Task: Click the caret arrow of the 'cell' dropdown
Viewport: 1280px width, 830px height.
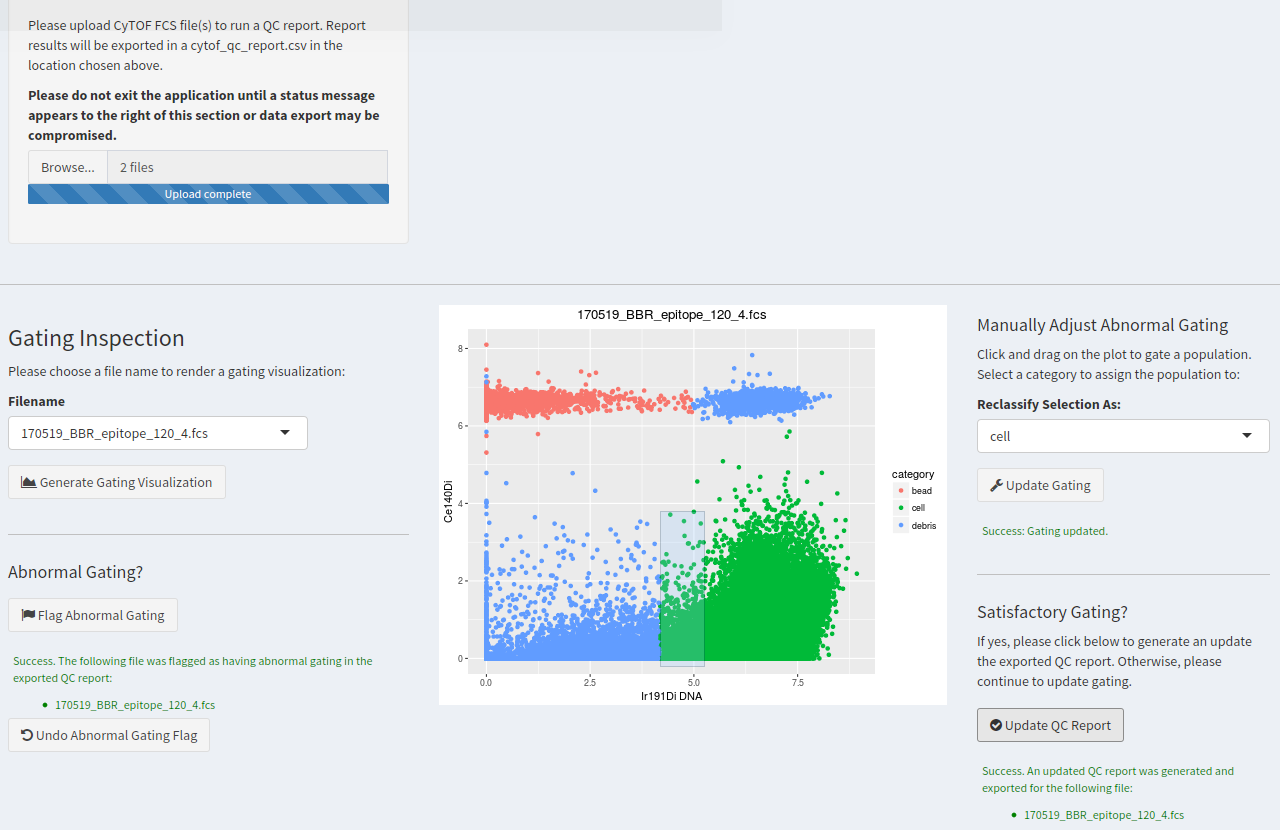Action: click(1247, 436)
